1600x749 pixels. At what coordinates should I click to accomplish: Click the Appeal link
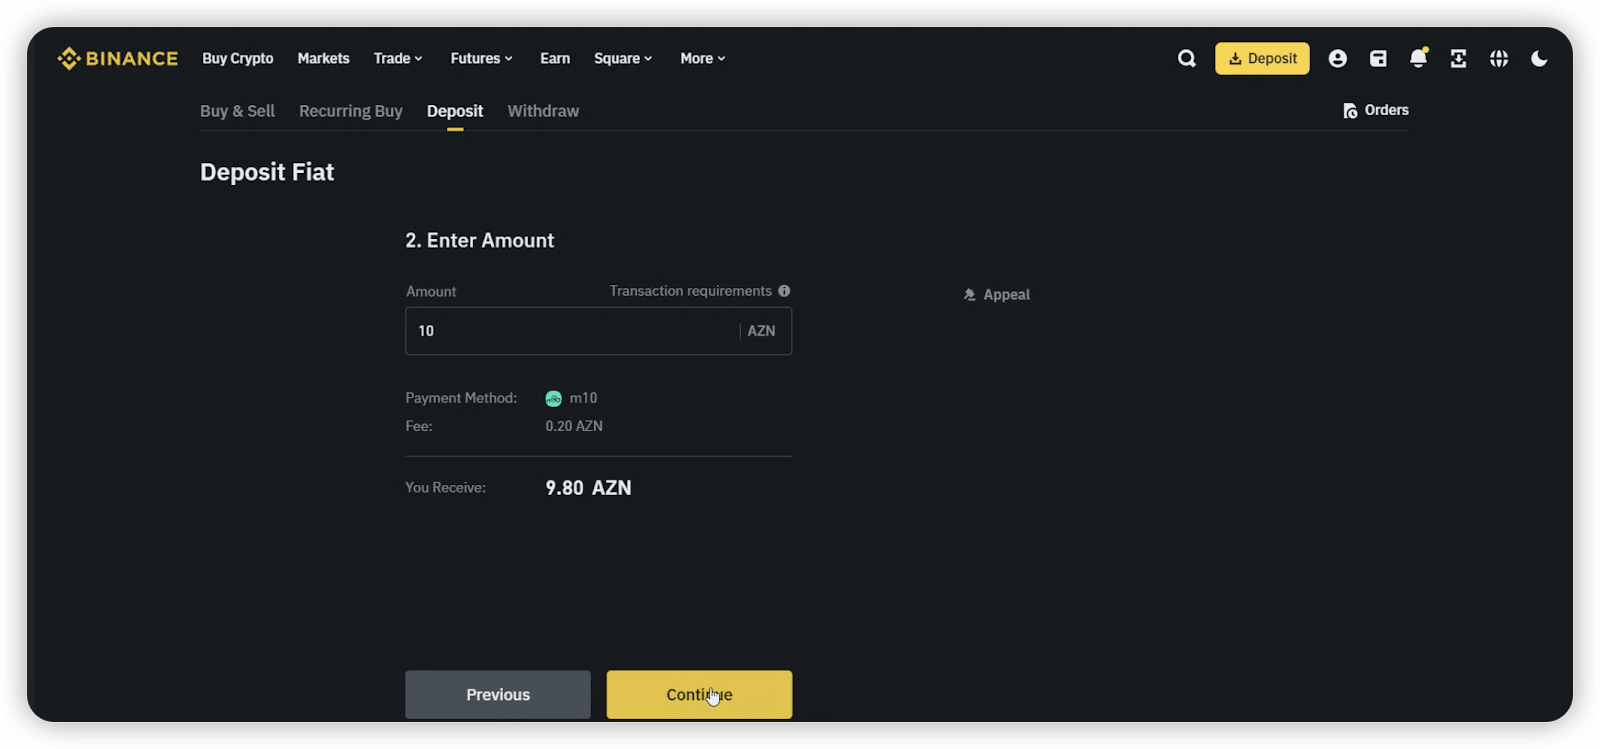pos(996,294)
